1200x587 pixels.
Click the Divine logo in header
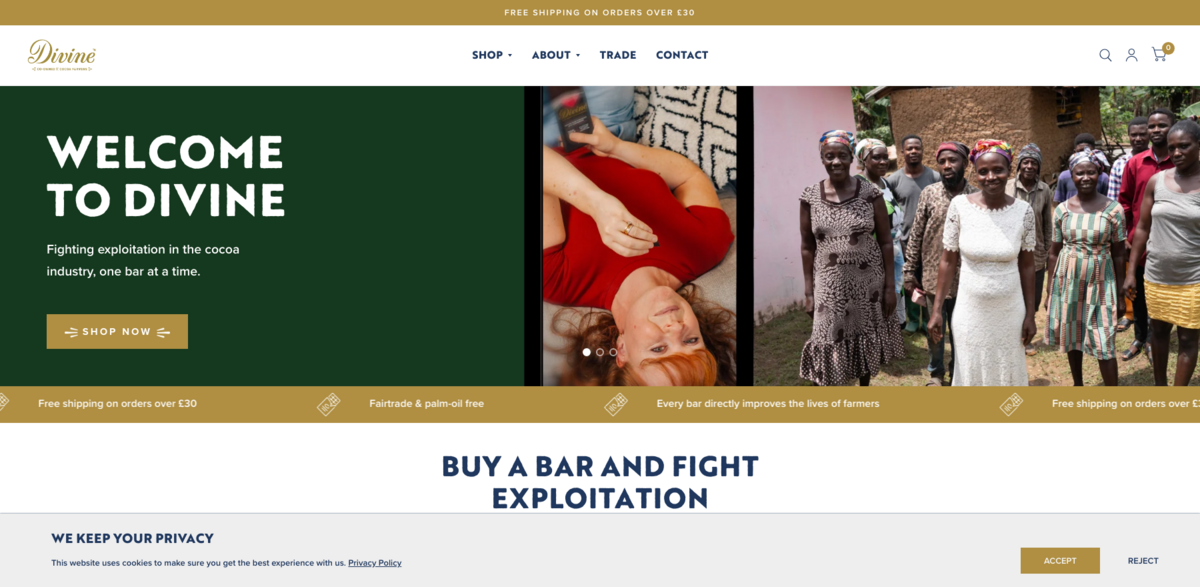point(61,55)
